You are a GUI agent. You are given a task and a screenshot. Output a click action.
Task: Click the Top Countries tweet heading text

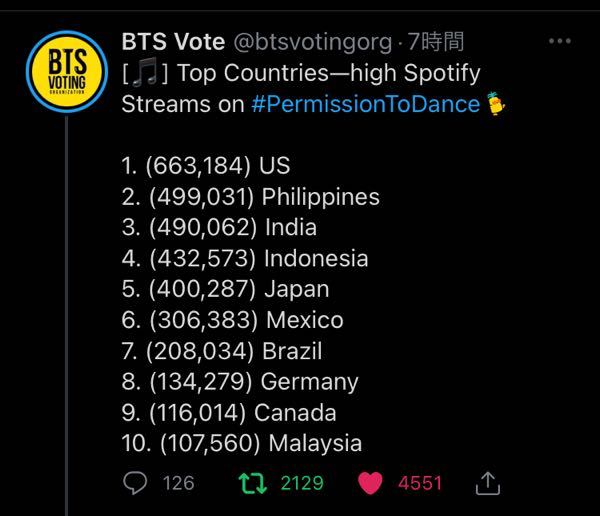click(x=301, y=88)
